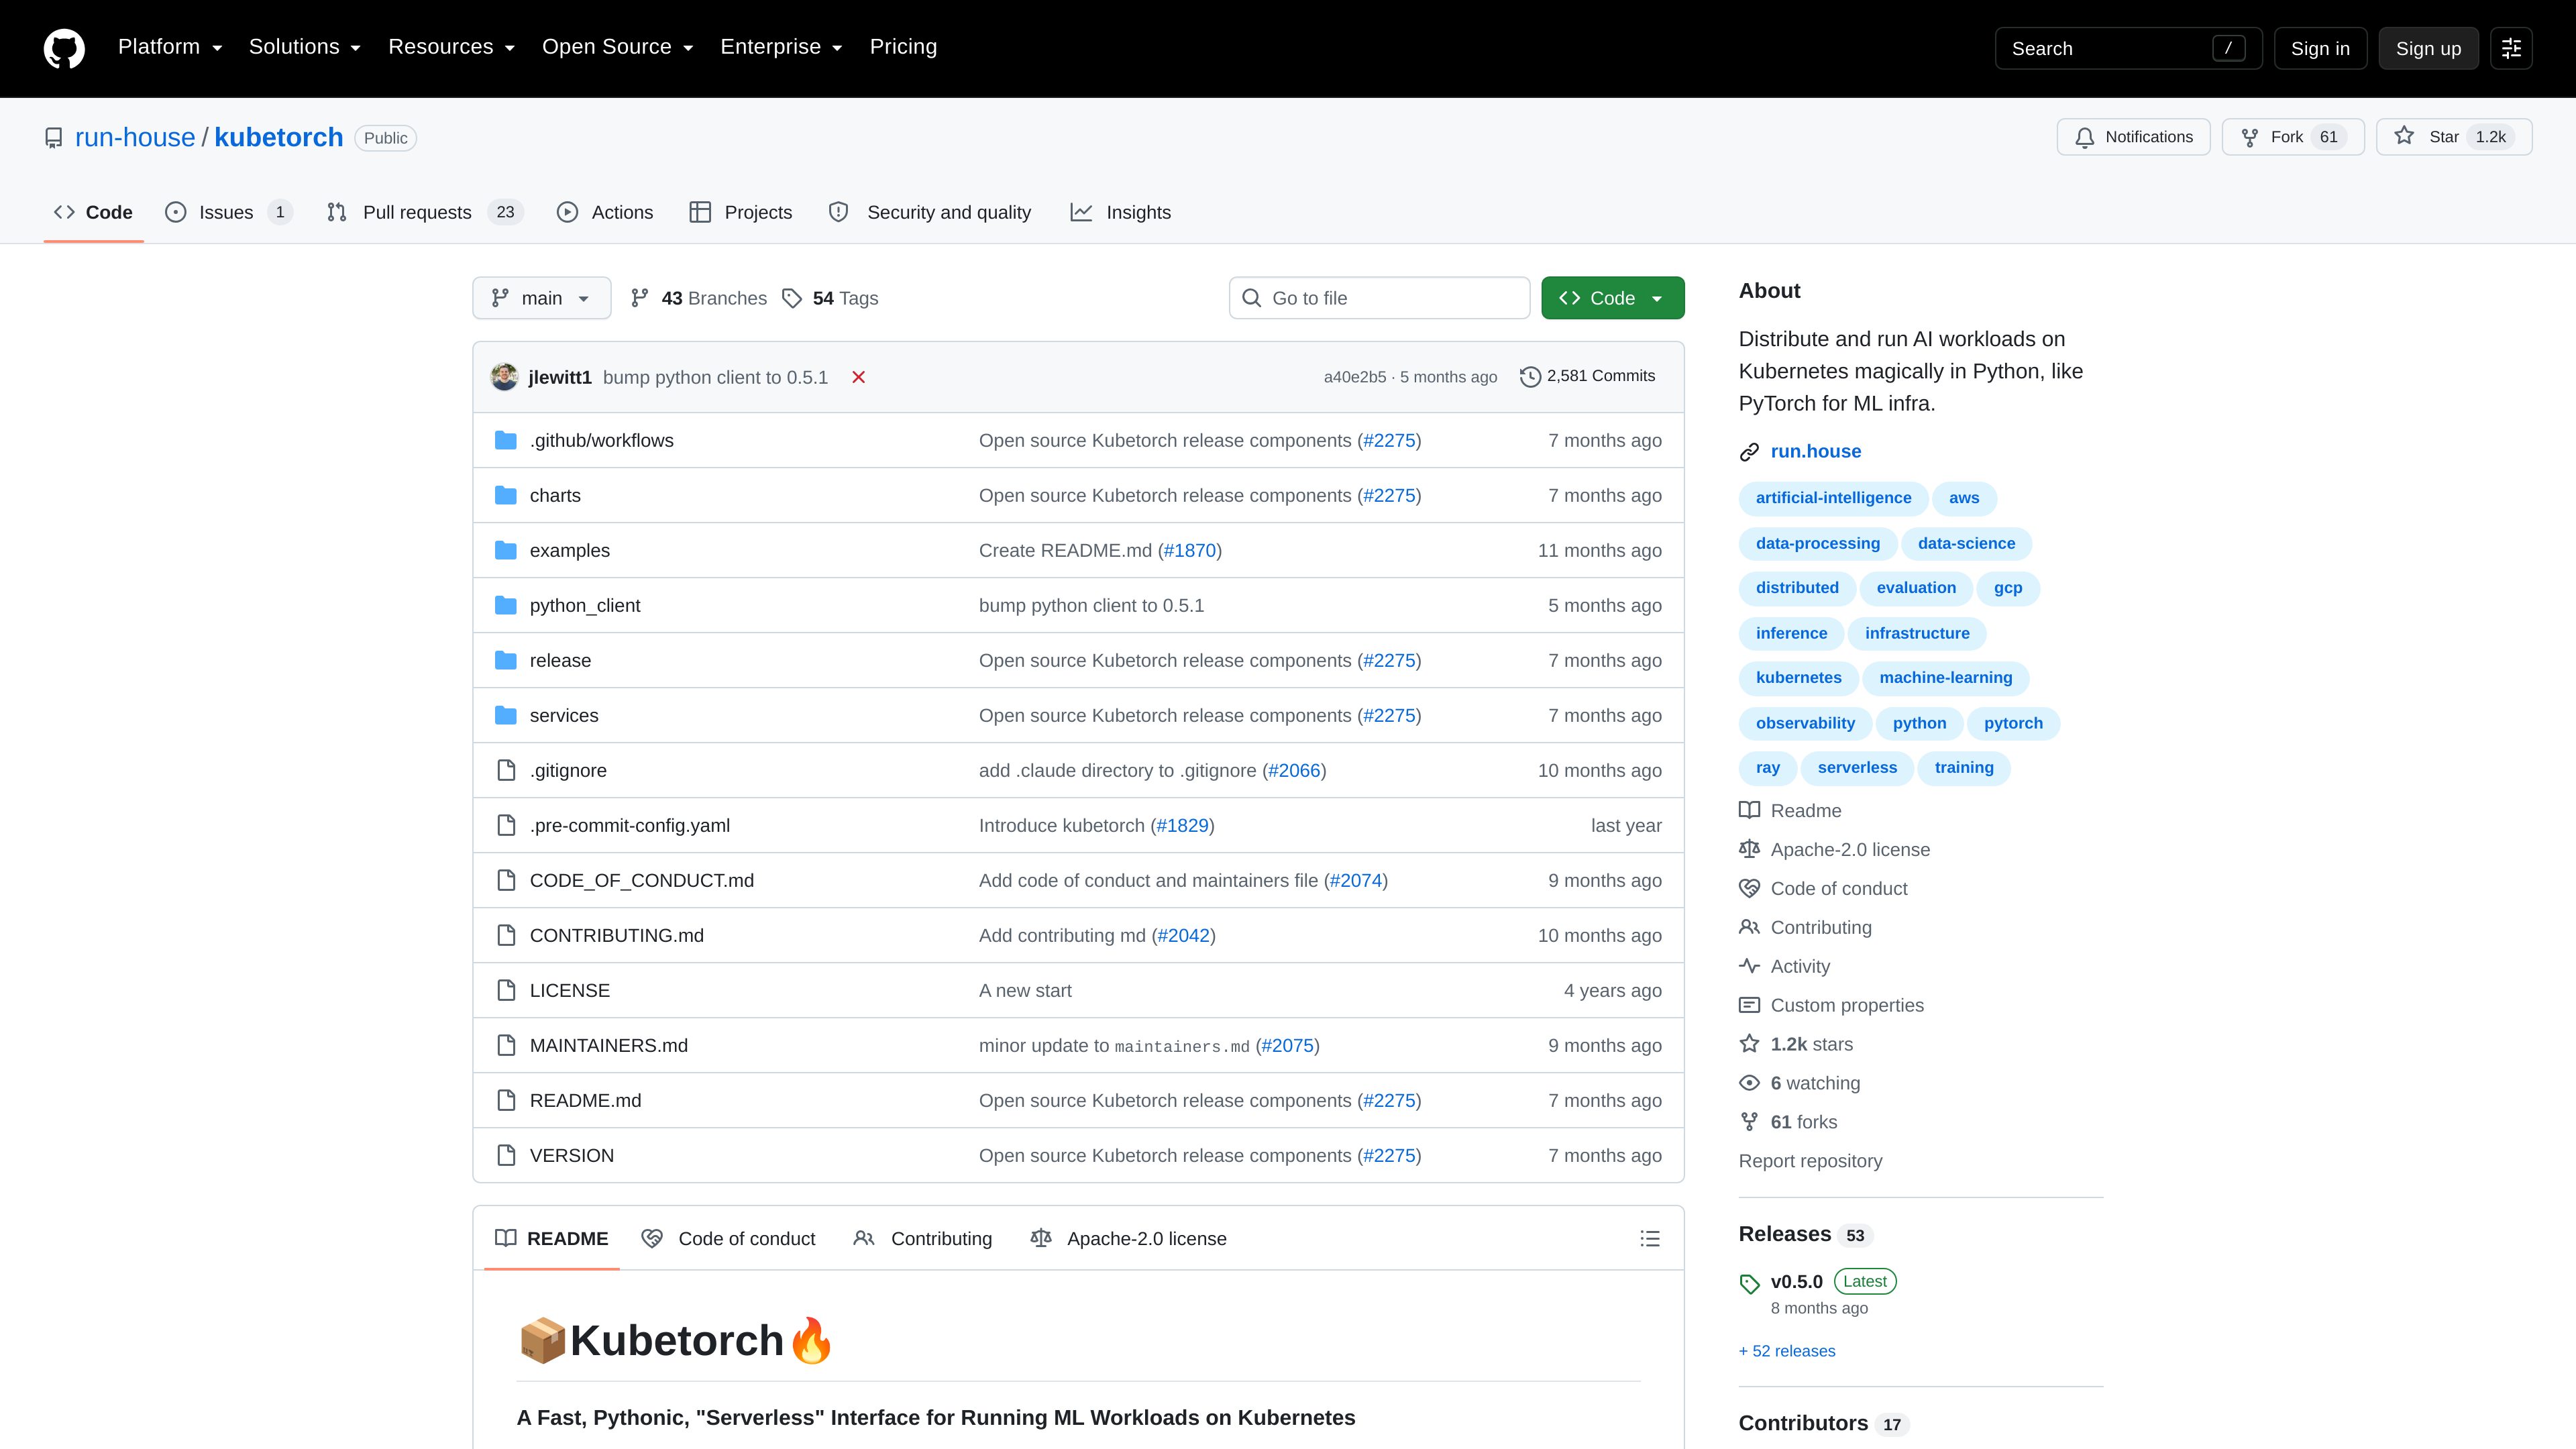2576x1449 pixels.
Task: Expand the green Code dropdown button
Action: pos(1612,298)
